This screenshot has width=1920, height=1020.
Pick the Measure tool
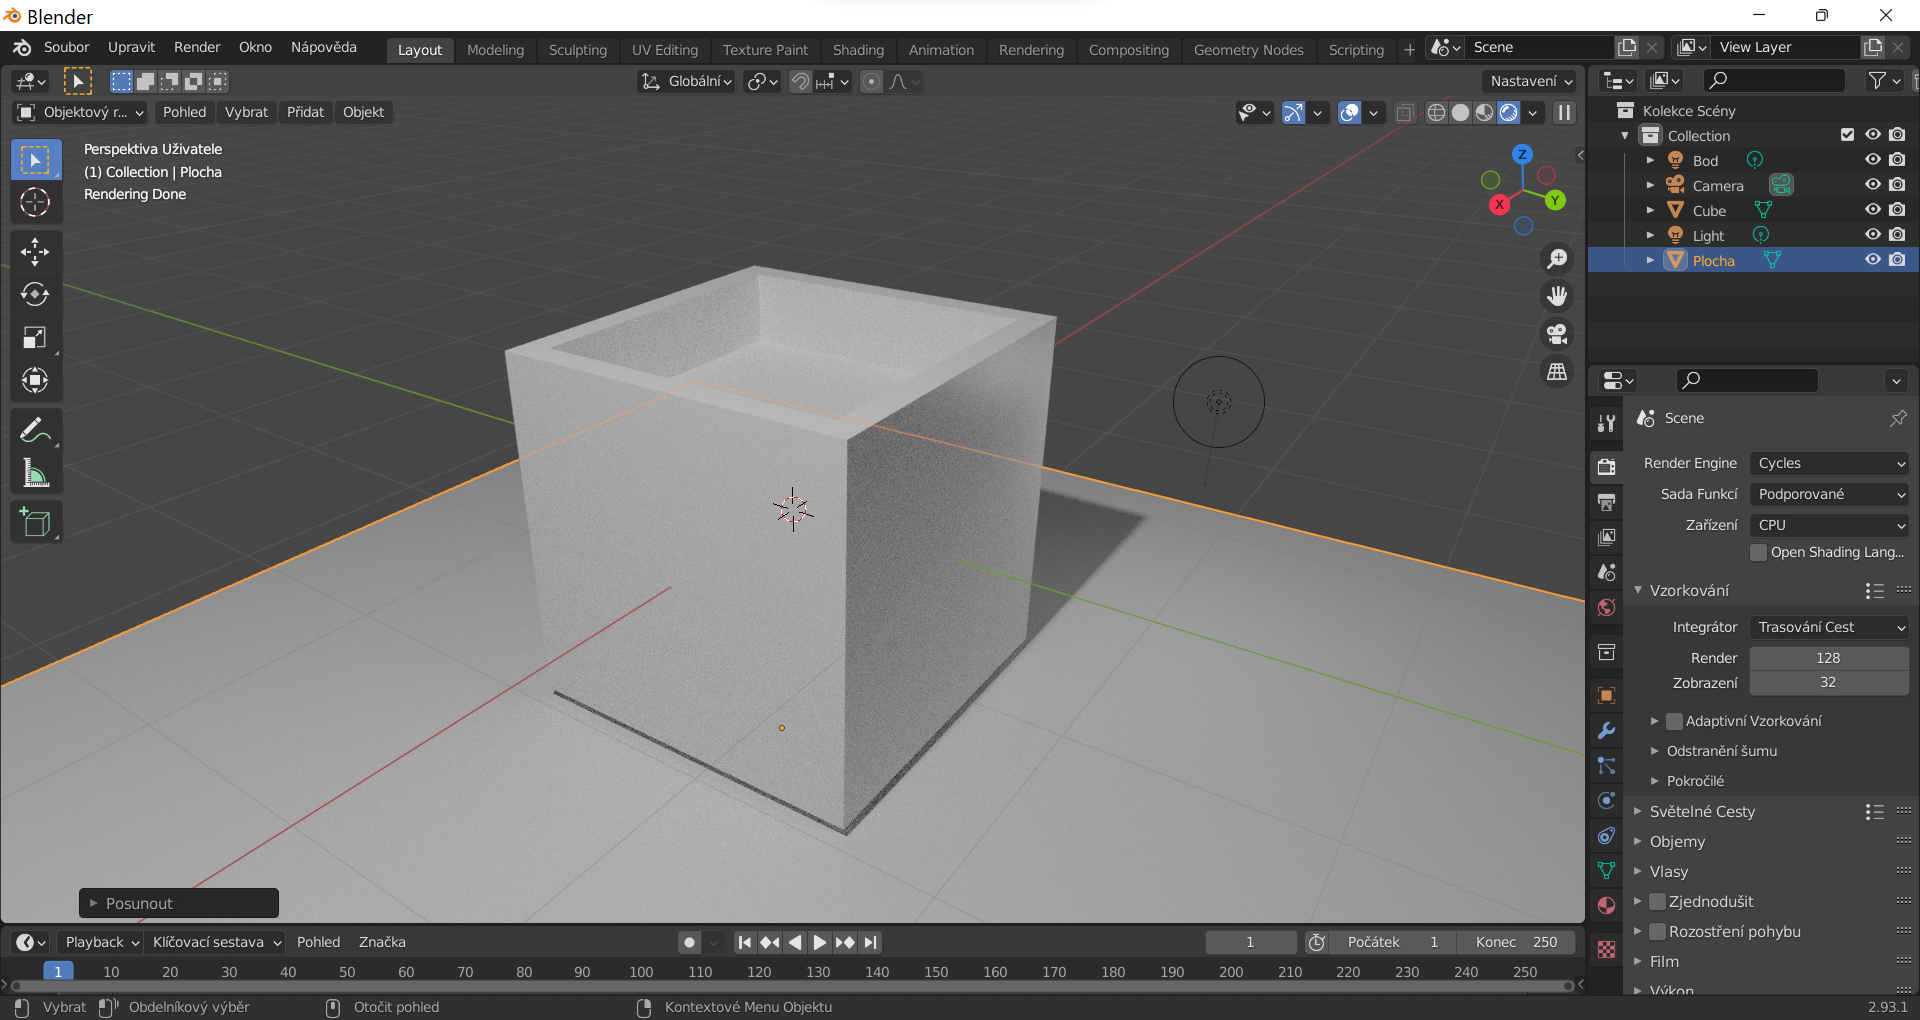click(x=35, y=474)
